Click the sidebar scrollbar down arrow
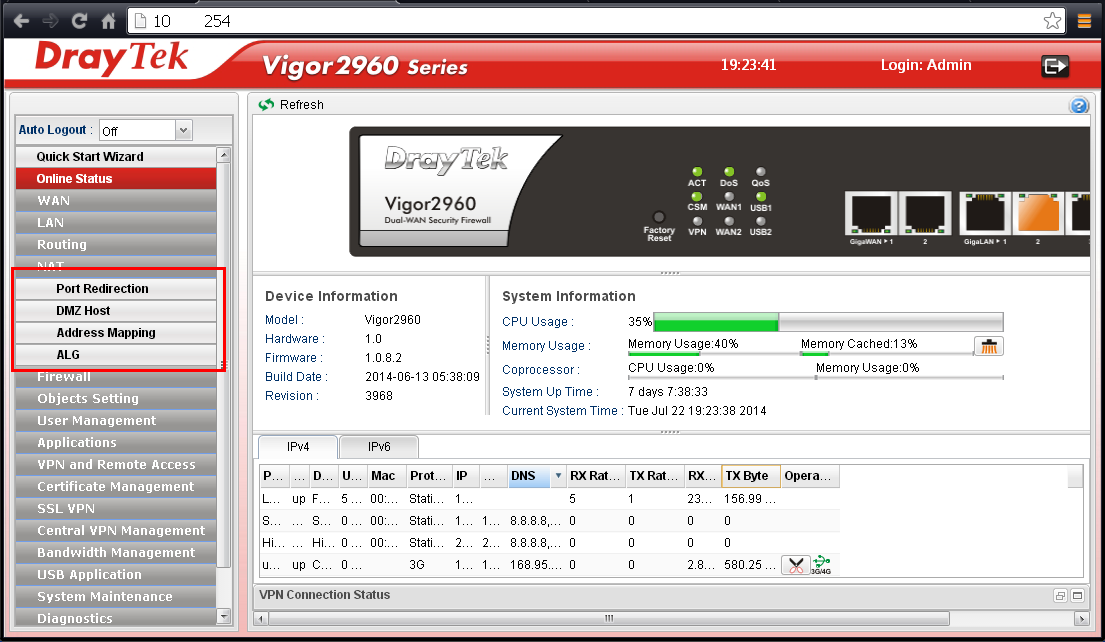Screen dimensions: 1105x642 [223, 617]
